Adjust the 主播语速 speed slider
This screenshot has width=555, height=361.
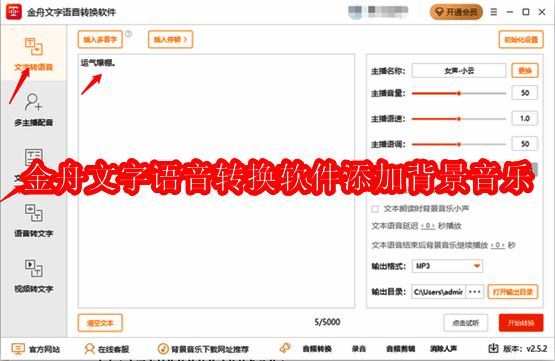click(x=459, y=119)
